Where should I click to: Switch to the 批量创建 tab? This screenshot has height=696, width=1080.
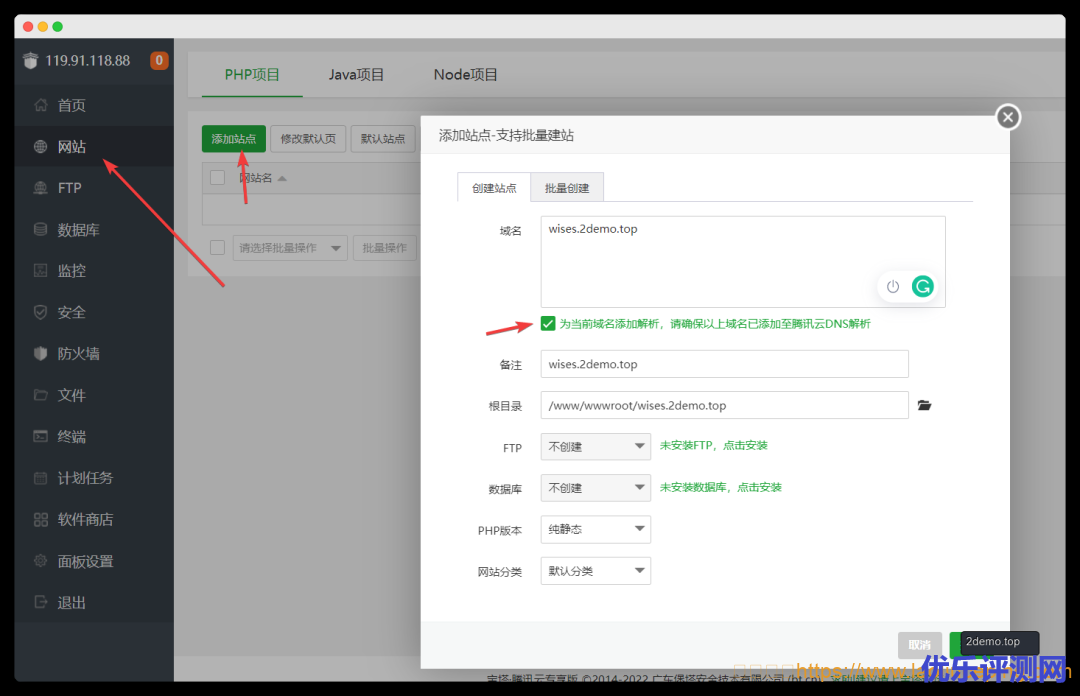567,188
